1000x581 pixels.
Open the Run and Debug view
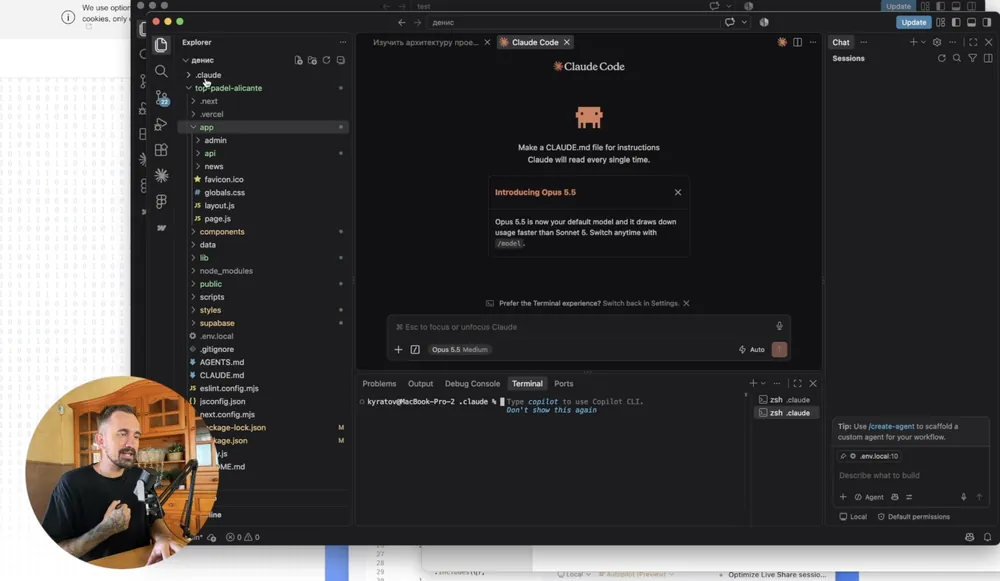pyautogui.click(x=161, y=124)
